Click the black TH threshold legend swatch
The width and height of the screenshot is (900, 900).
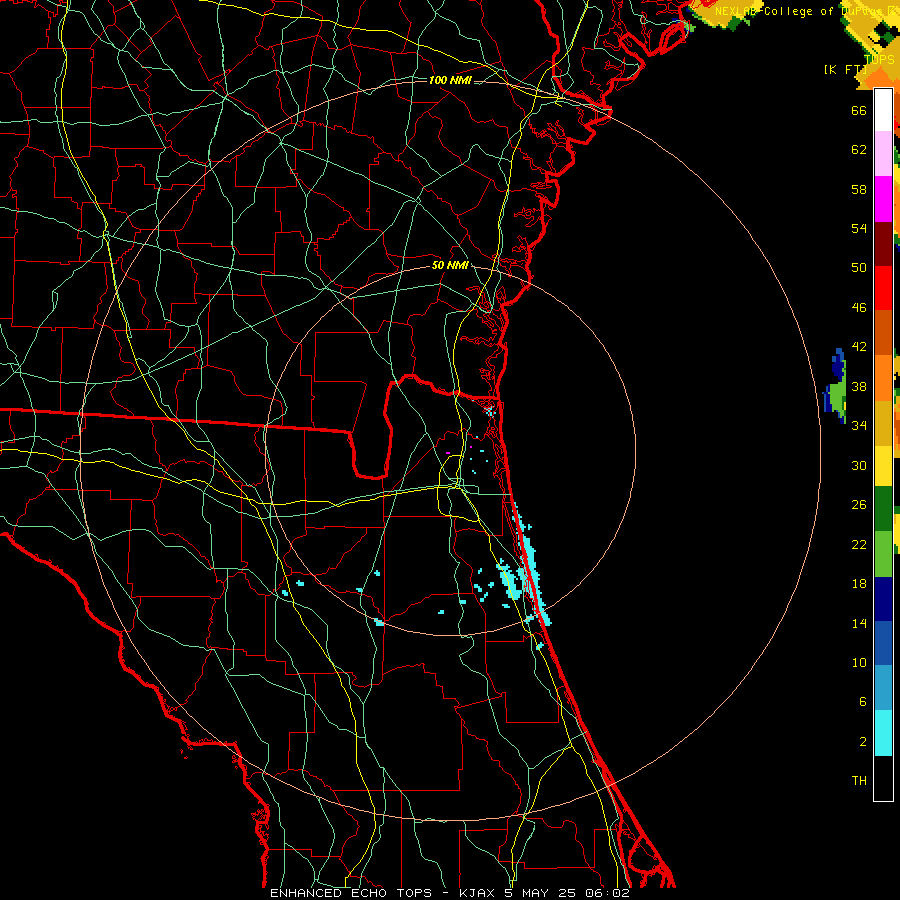883,777
